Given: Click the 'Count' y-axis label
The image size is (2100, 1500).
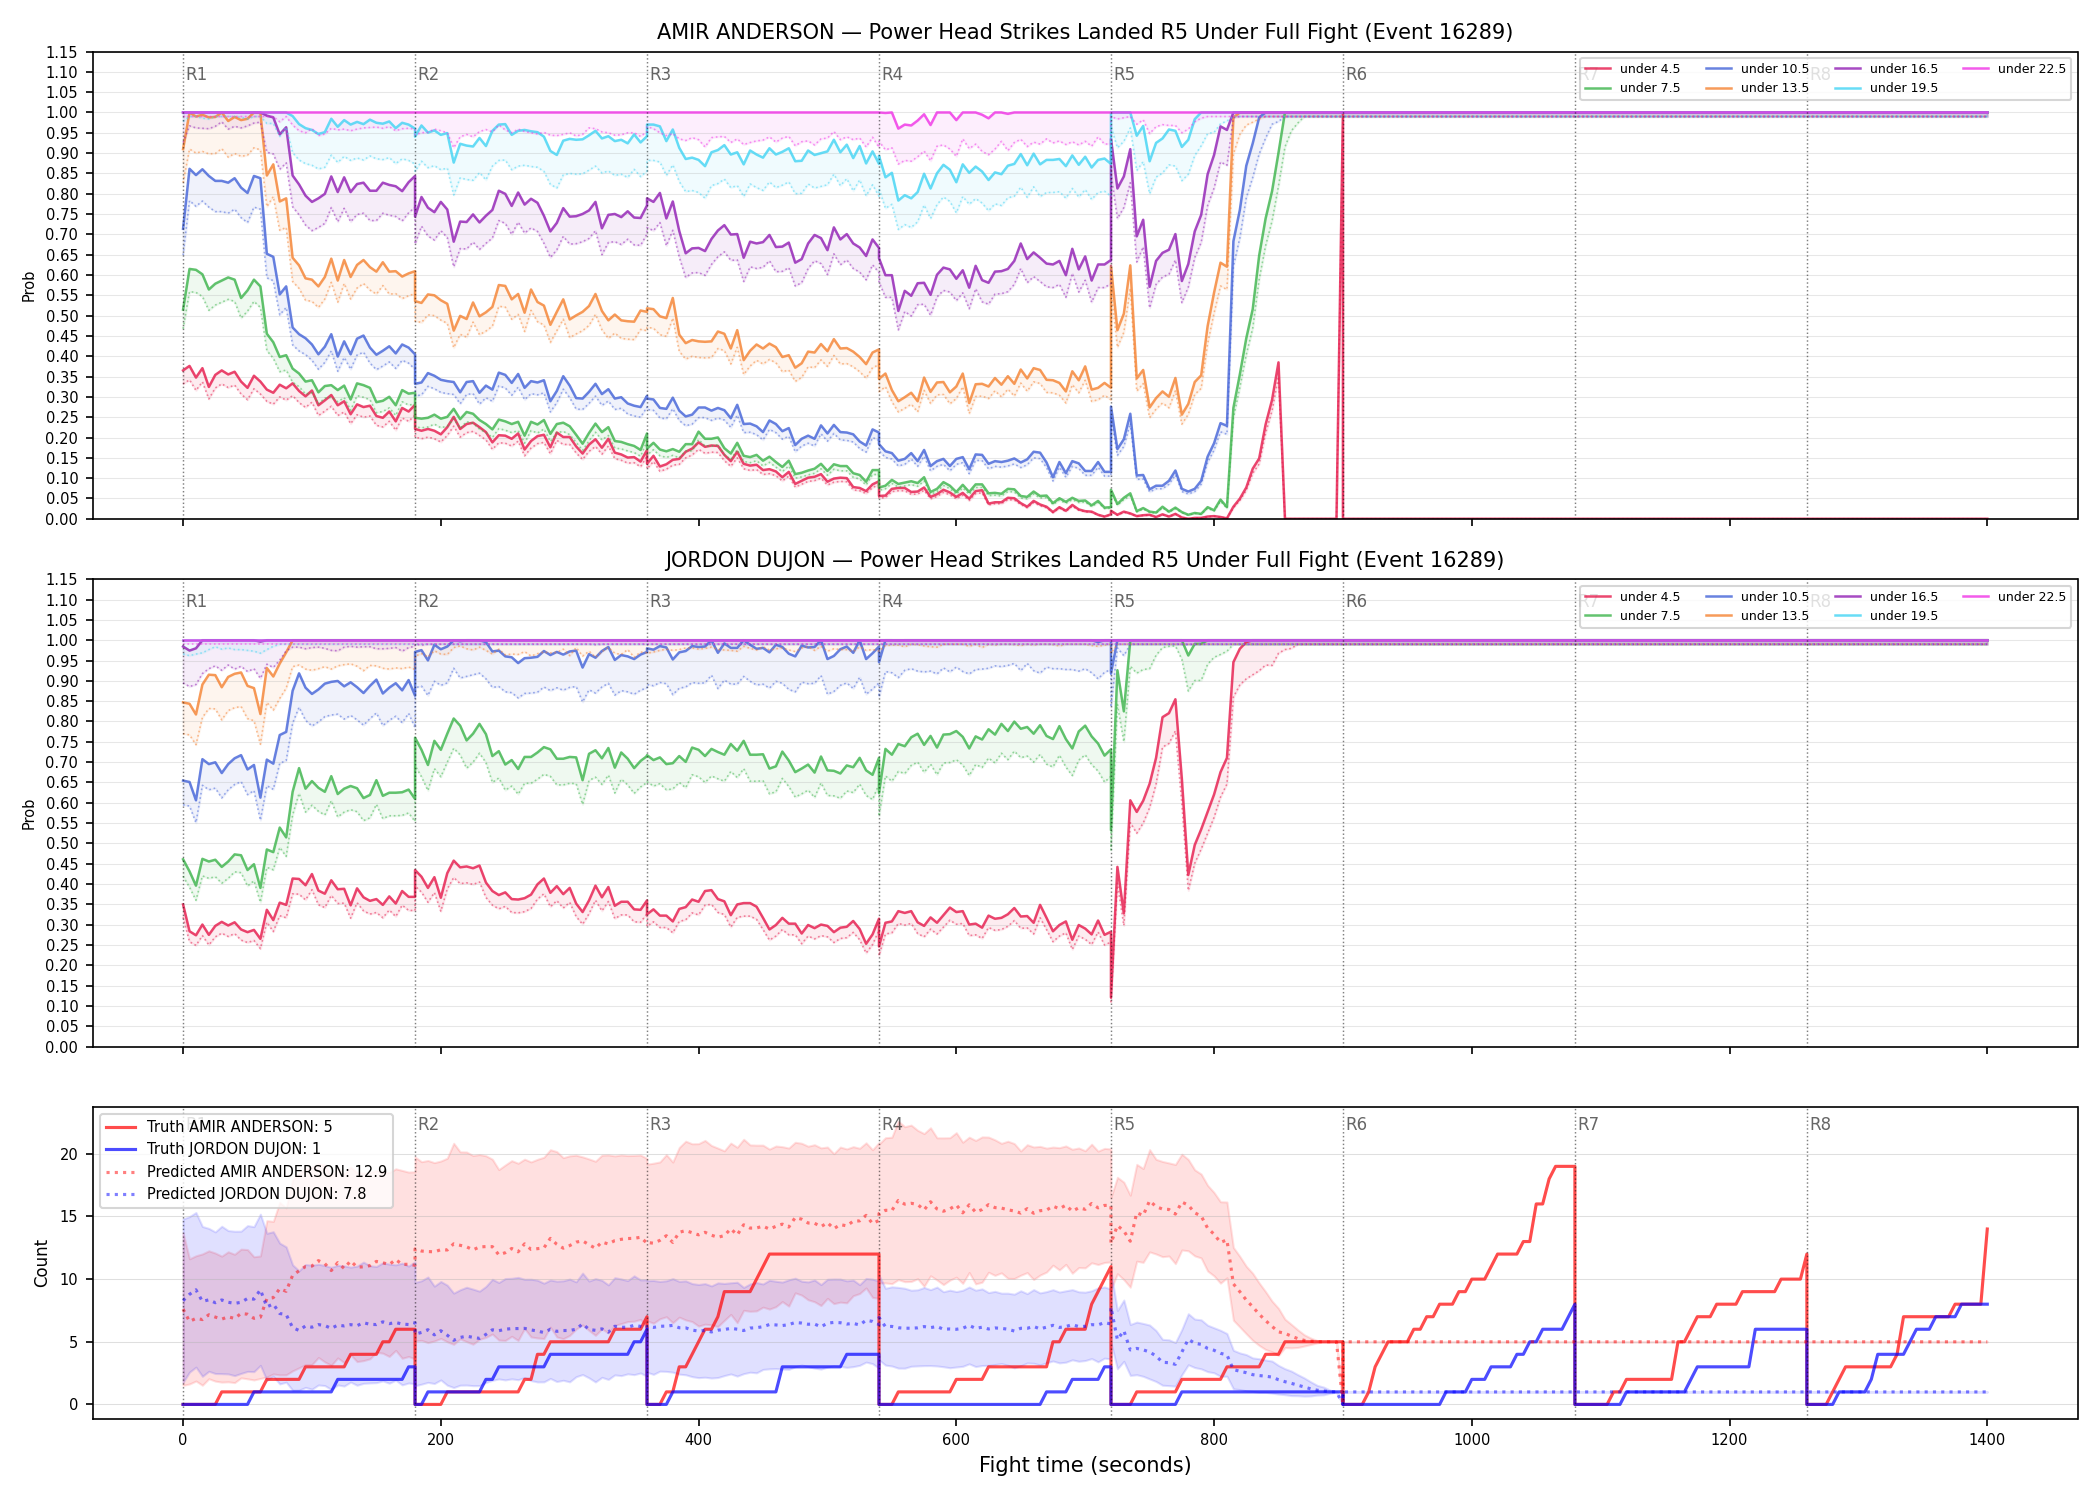Looking at the screenshot, I should pyautogui.click(x=41, y=1263).
